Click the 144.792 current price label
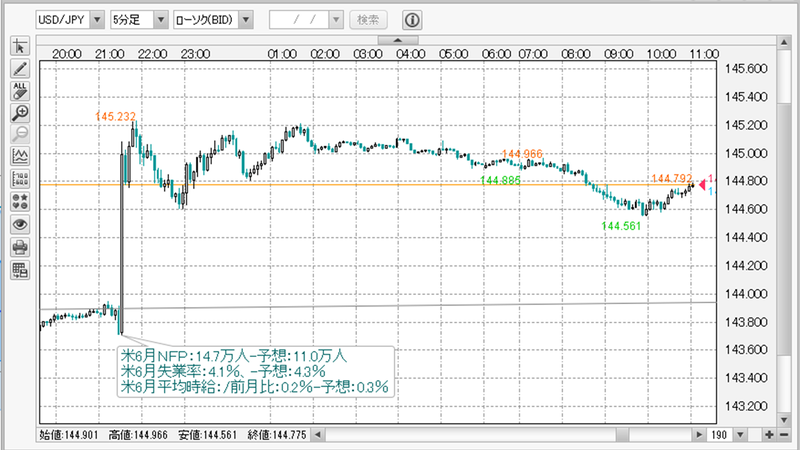This screenshot has width=800, height=450. point(672,178)
